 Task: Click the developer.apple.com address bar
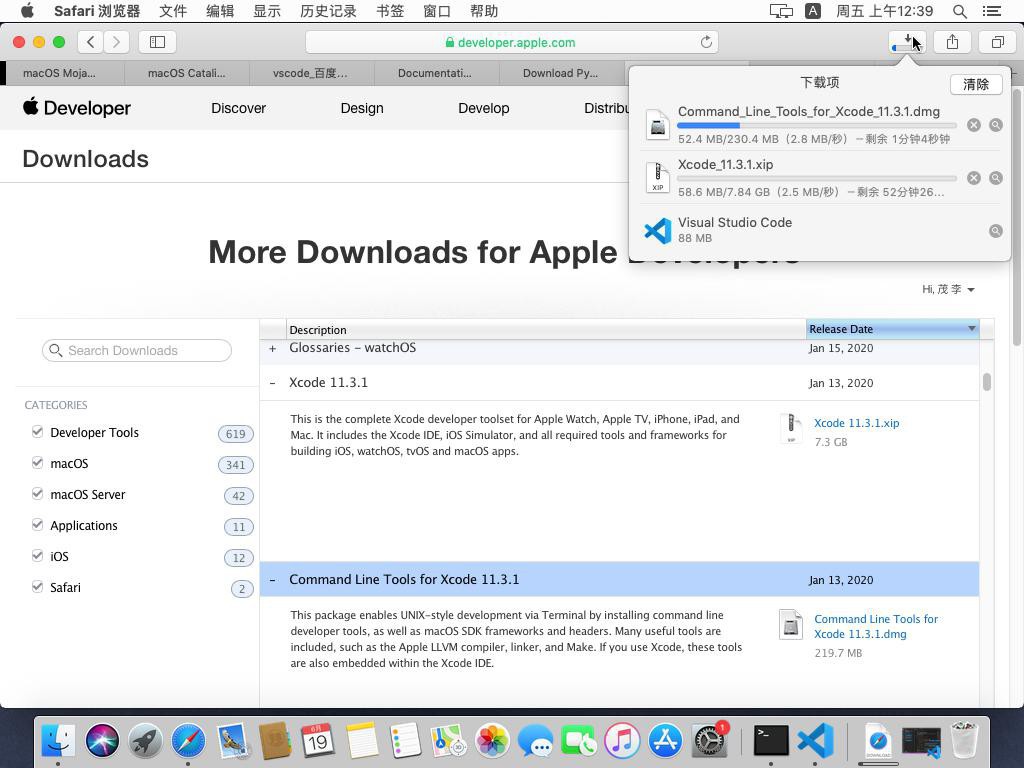point(511,42)
